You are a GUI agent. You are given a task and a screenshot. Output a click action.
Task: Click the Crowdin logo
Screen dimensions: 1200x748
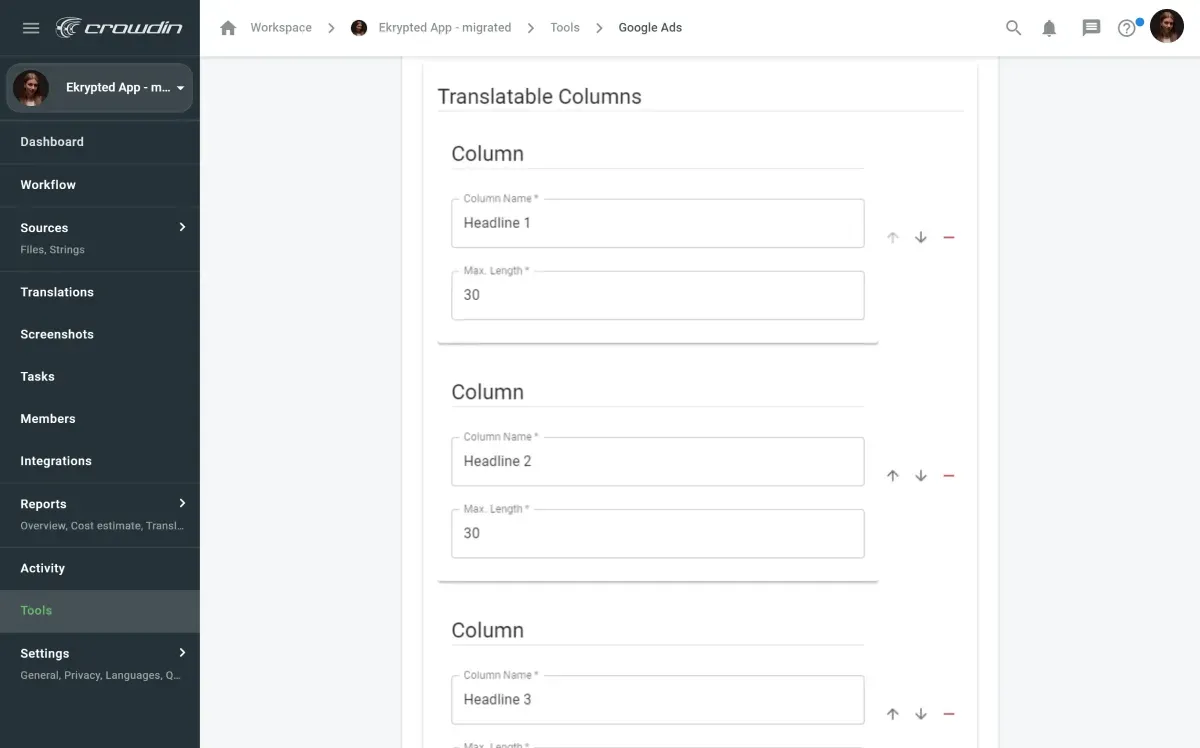pos(120,27)
